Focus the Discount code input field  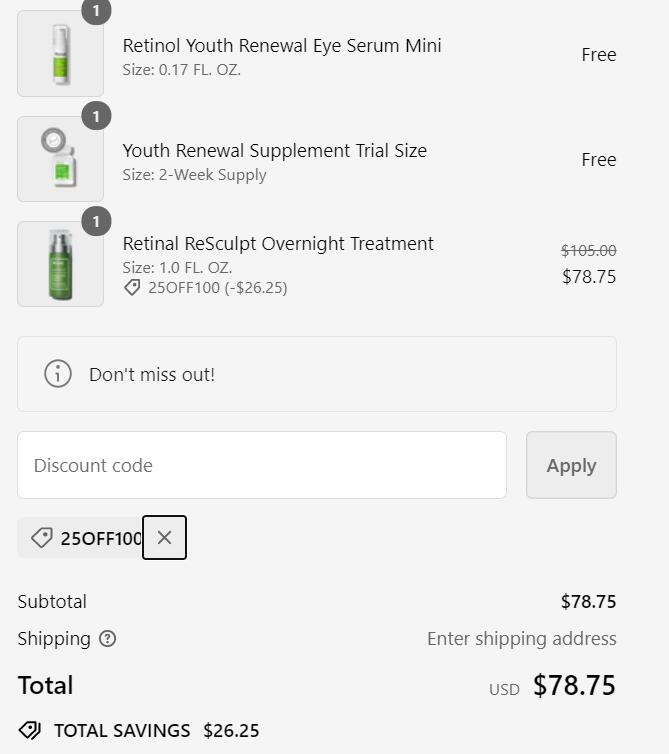click(x=262, y=465)
